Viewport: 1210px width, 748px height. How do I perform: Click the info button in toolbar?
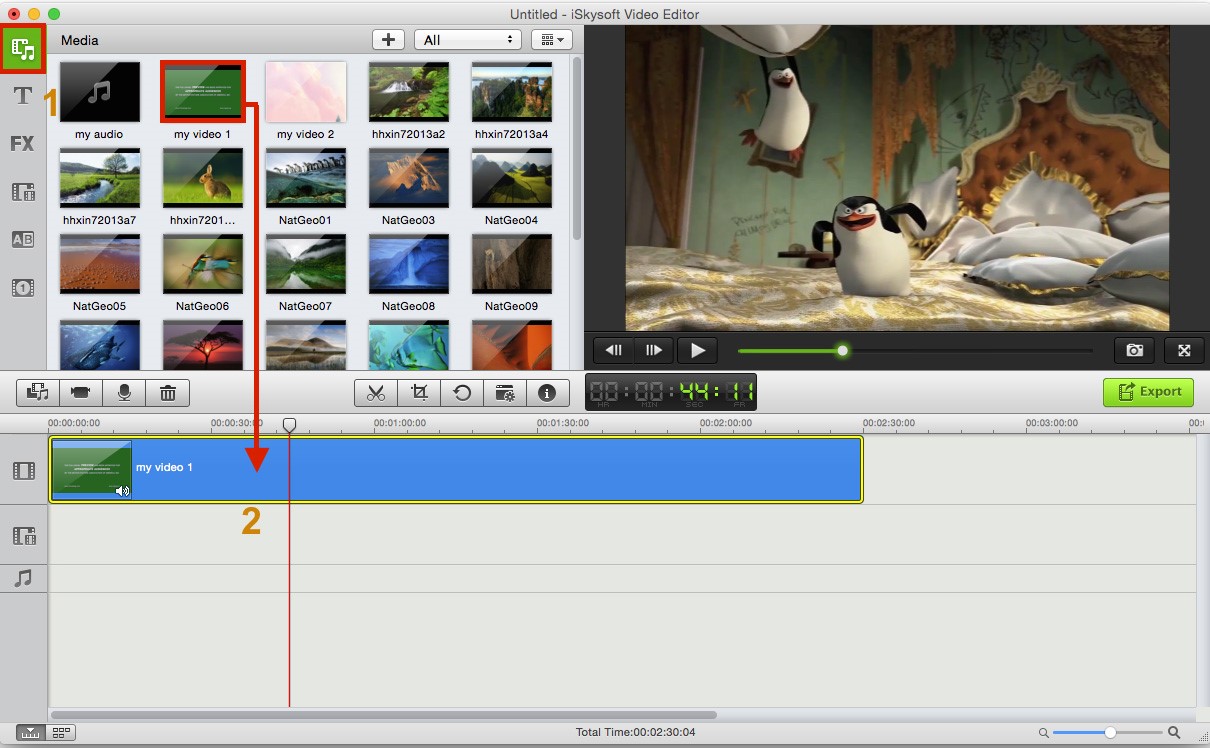(547, 393)
